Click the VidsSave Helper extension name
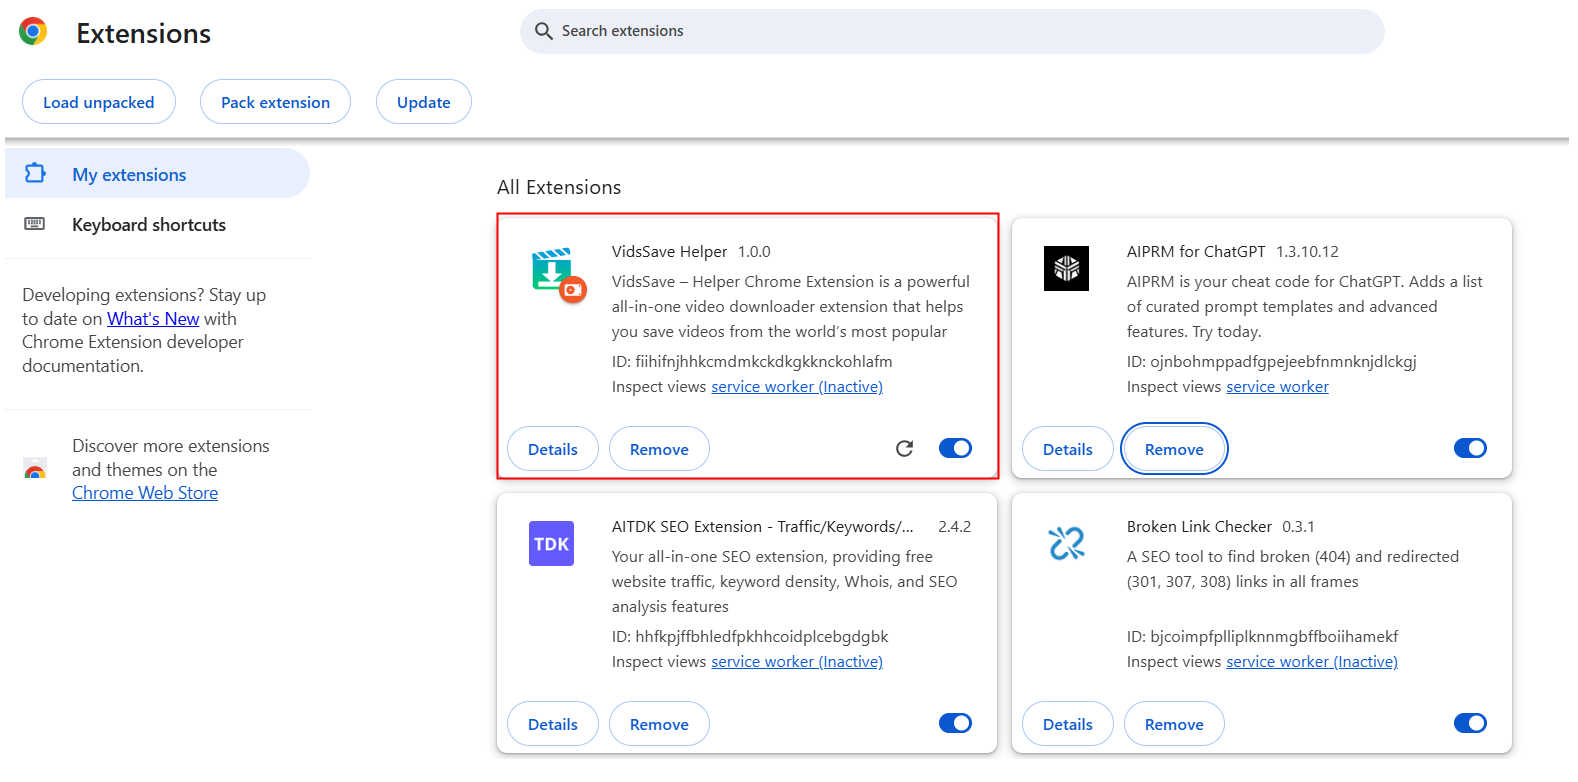Viewport: 1578px width, 782px height. [670, 252]
